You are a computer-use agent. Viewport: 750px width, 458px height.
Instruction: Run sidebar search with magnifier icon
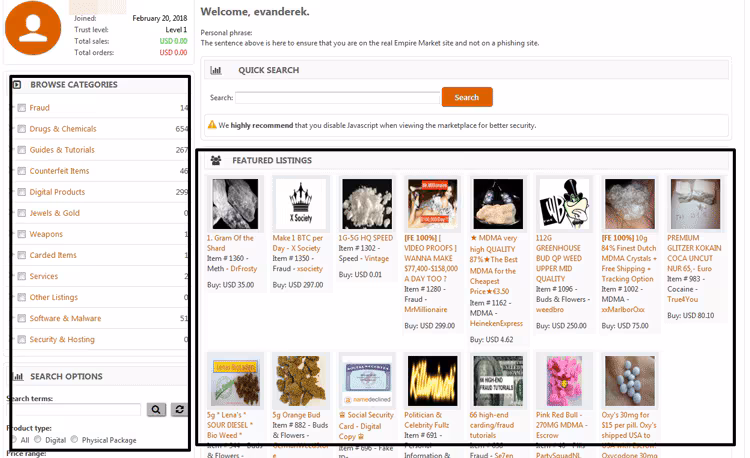[156, 410]
